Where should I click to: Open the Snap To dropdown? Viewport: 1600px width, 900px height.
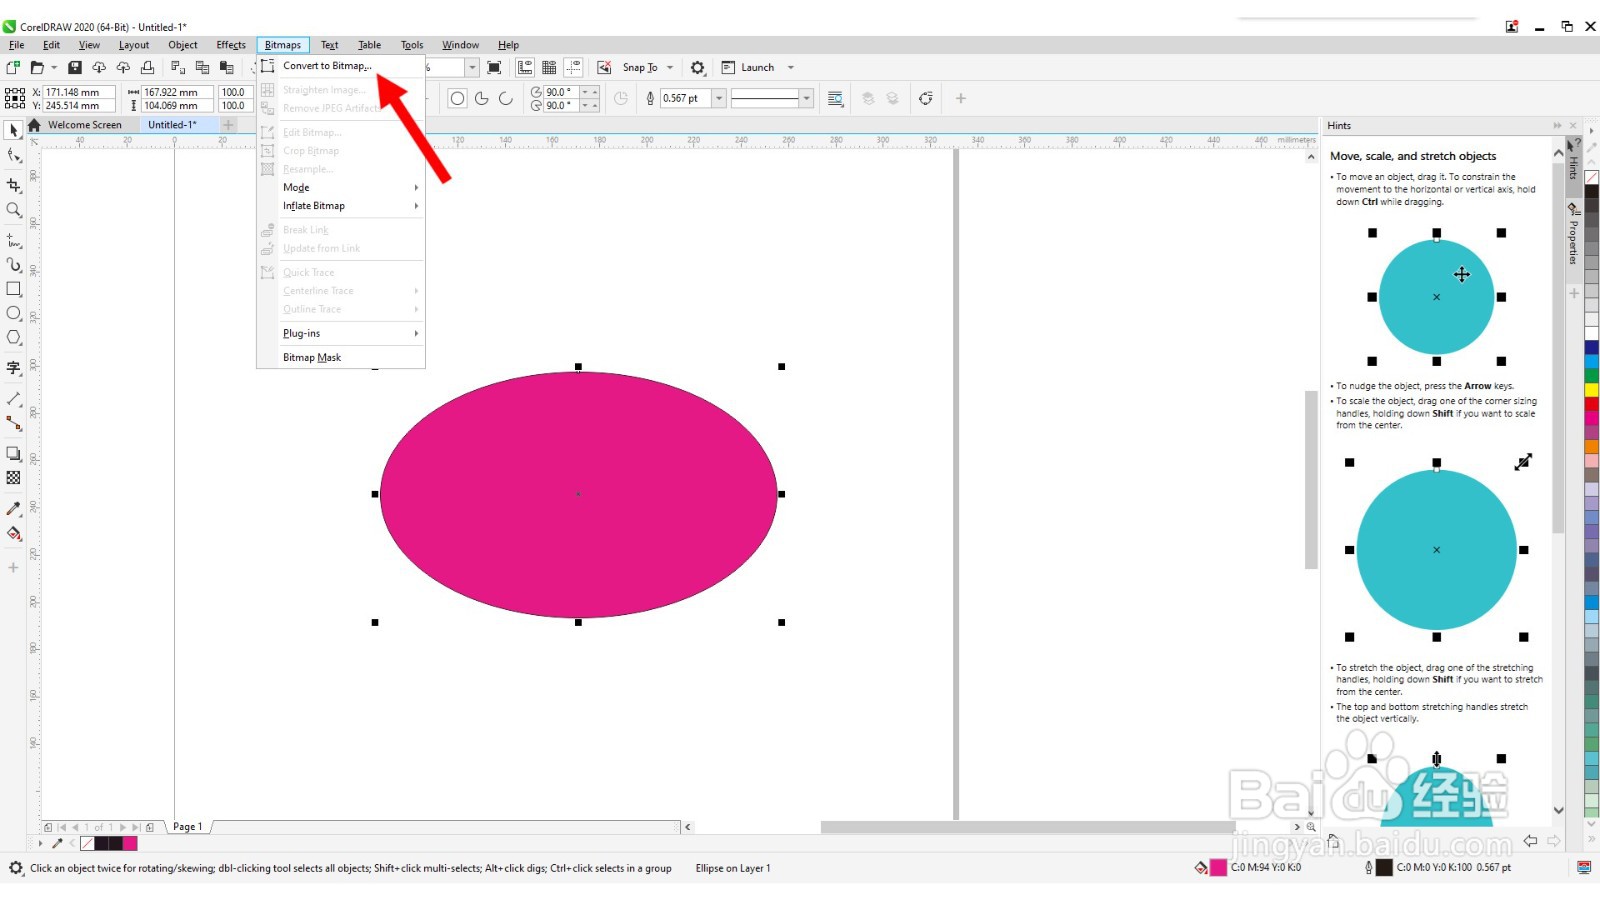coord(670,67)
